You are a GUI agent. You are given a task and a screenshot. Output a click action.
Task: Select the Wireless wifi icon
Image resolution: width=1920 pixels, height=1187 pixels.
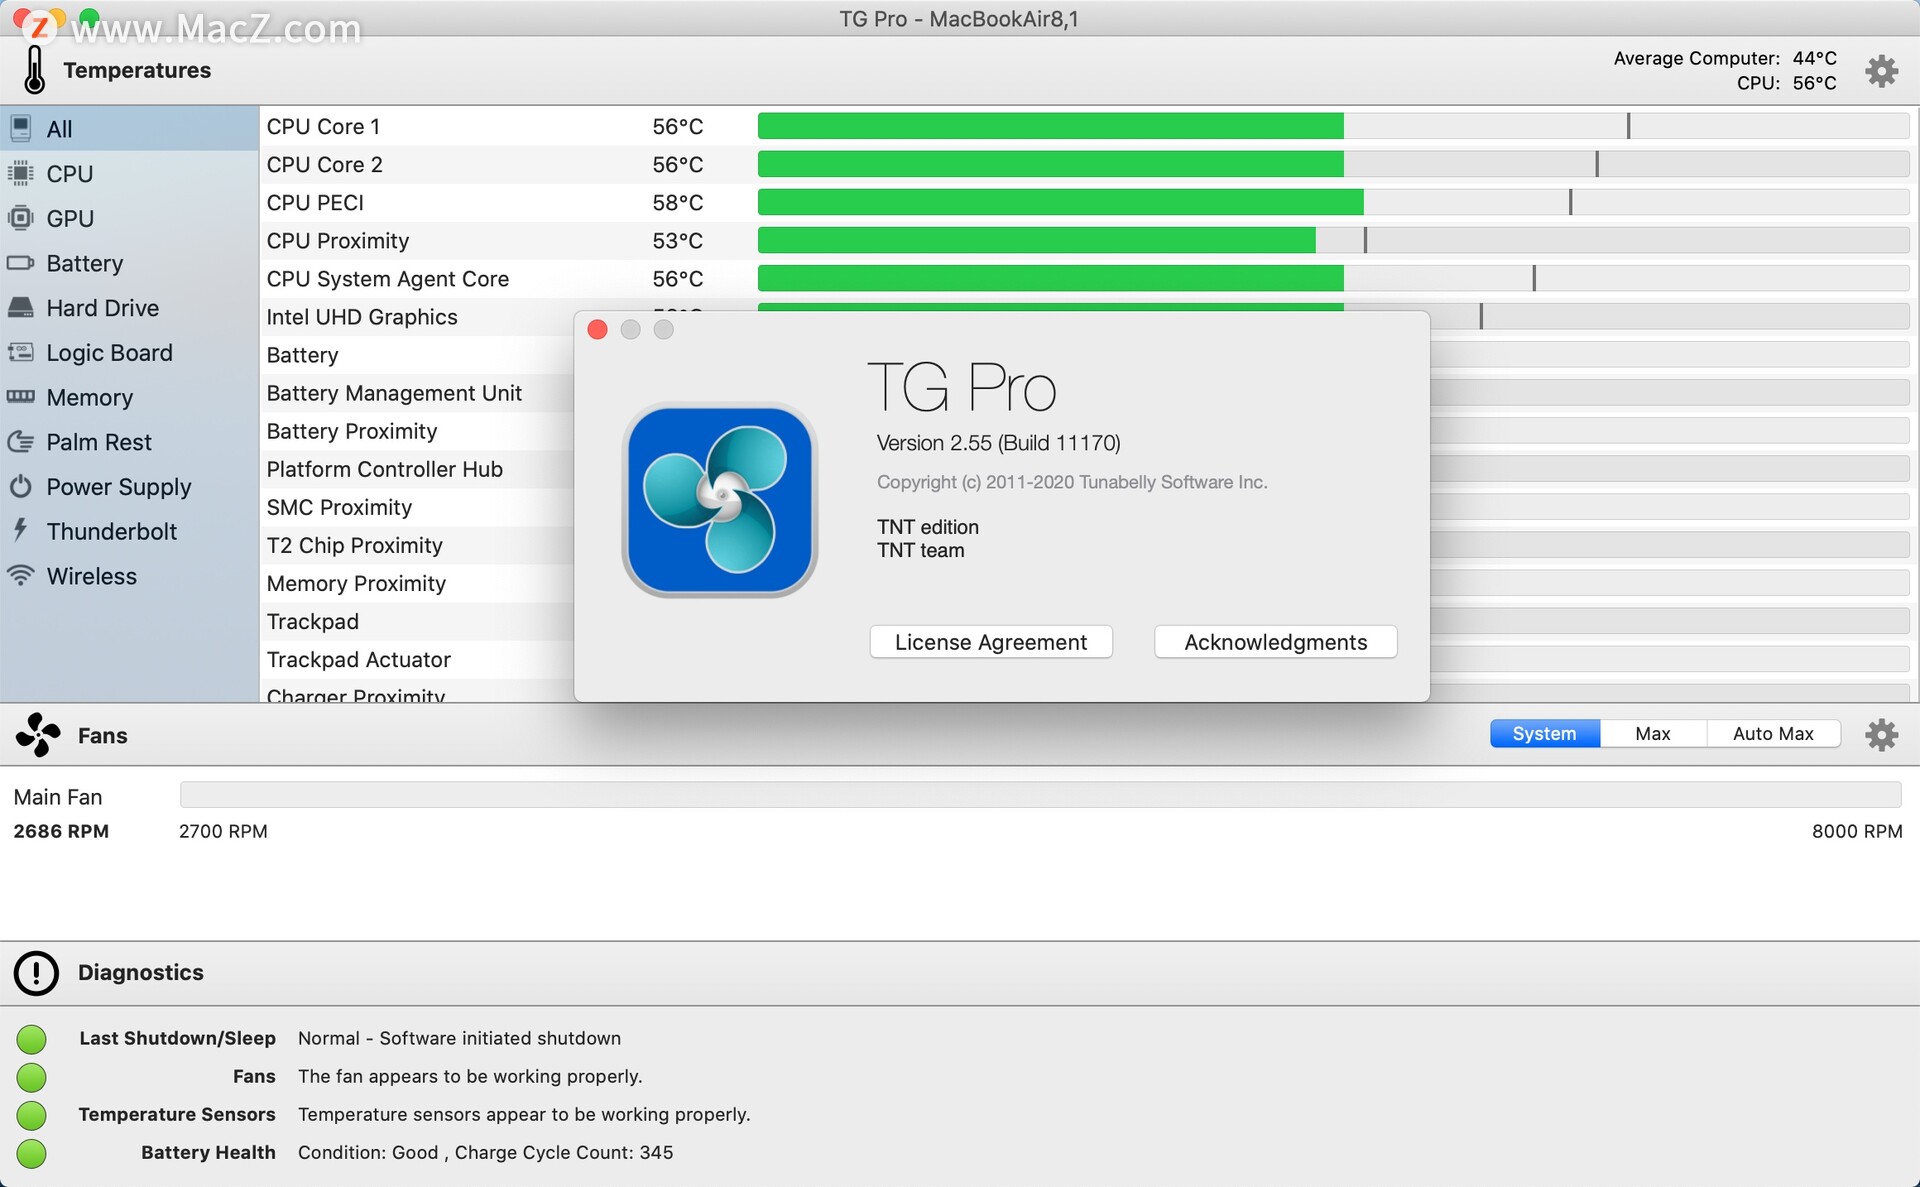pos(20,575)
